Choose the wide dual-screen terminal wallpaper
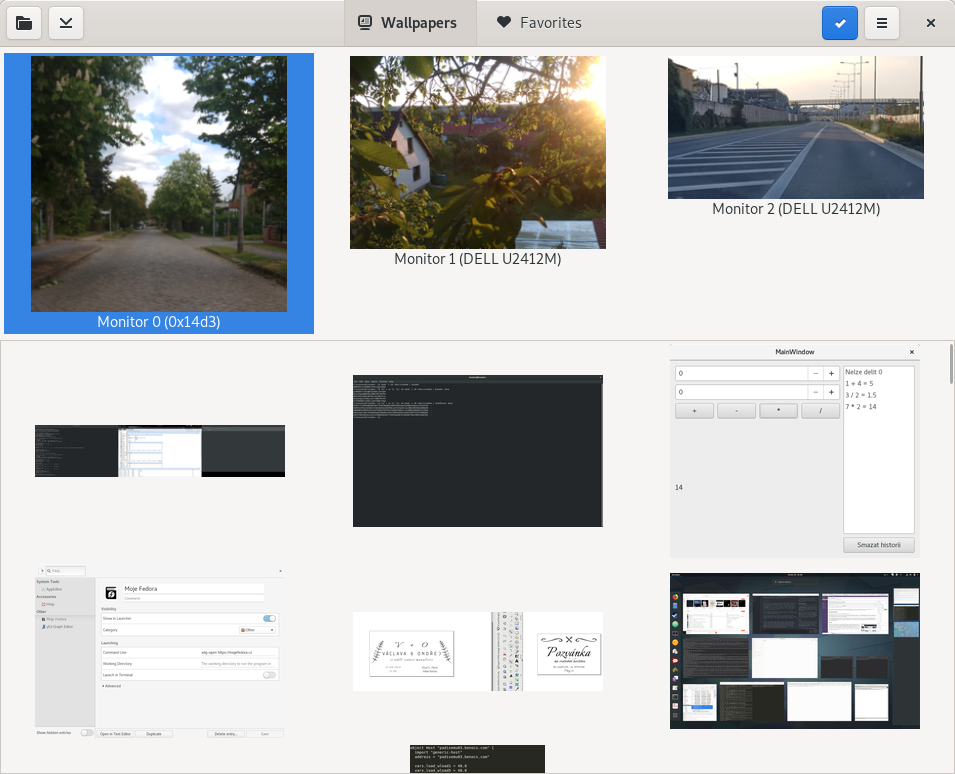The image size is (955, 774). (160, 451)
